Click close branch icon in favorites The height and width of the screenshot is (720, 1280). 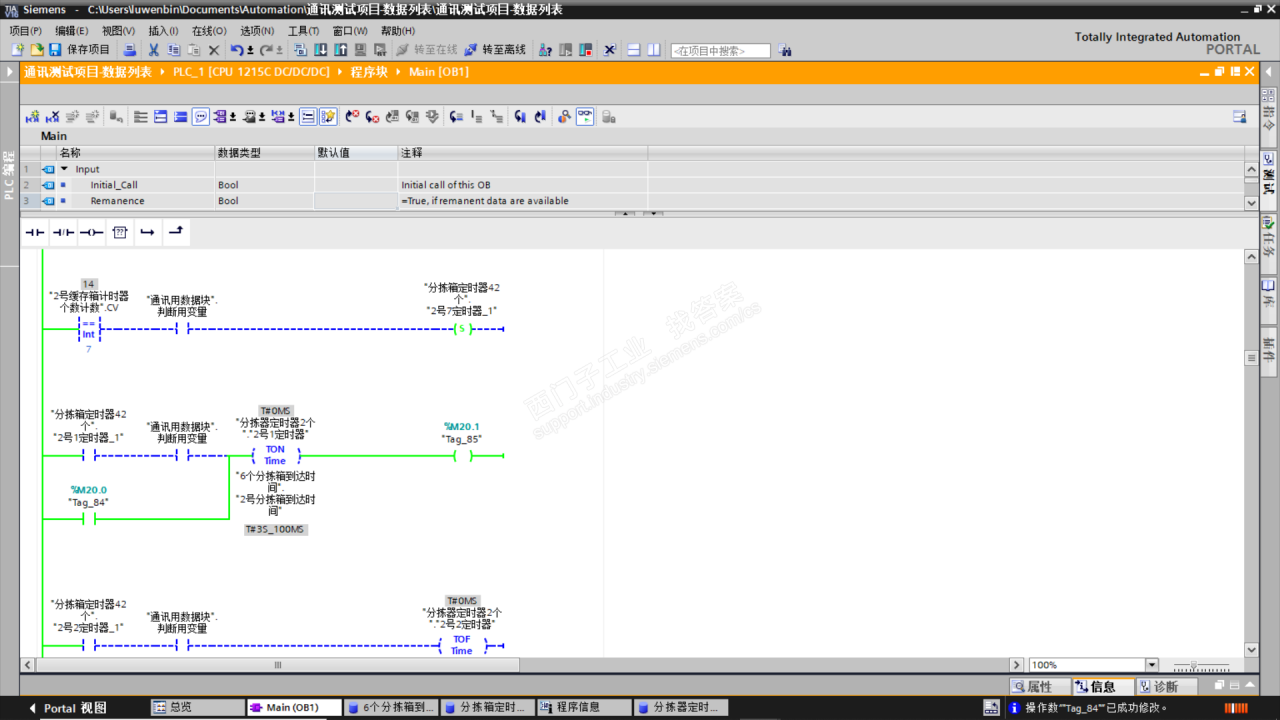pos(176,232)
